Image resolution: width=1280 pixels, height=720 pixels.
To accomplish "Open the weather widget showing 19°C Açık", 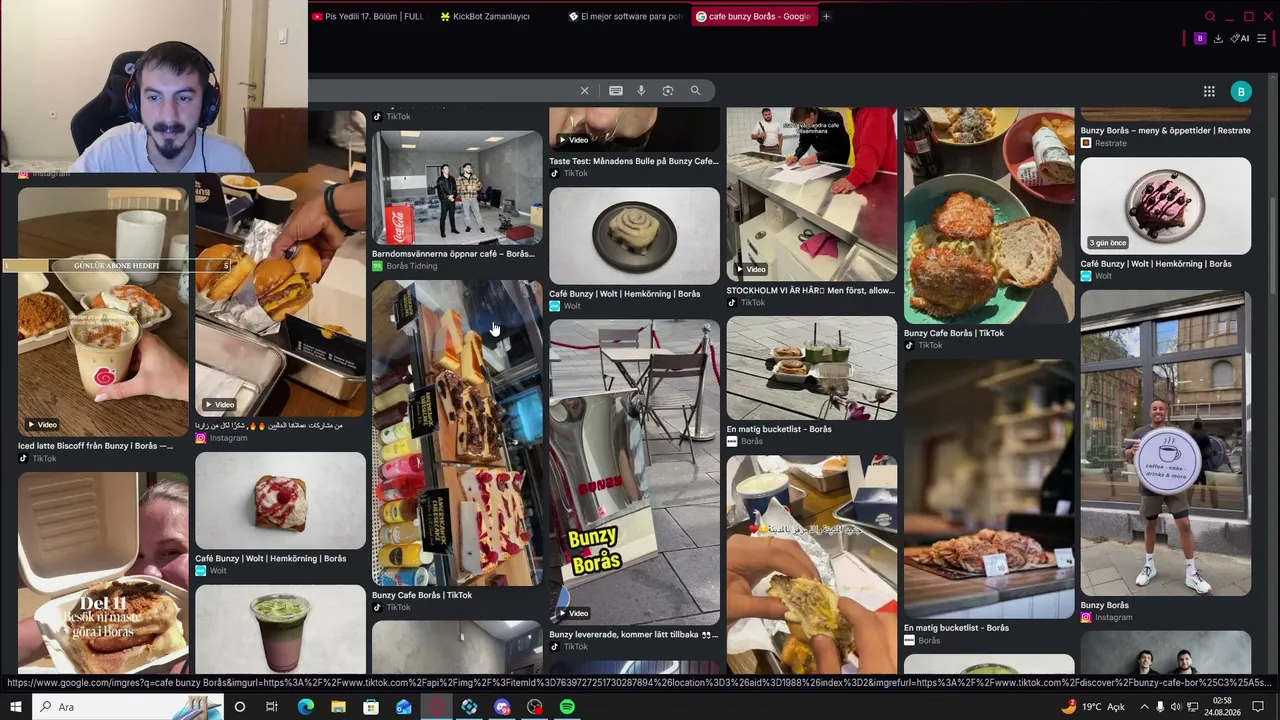I will point(1095,707).
